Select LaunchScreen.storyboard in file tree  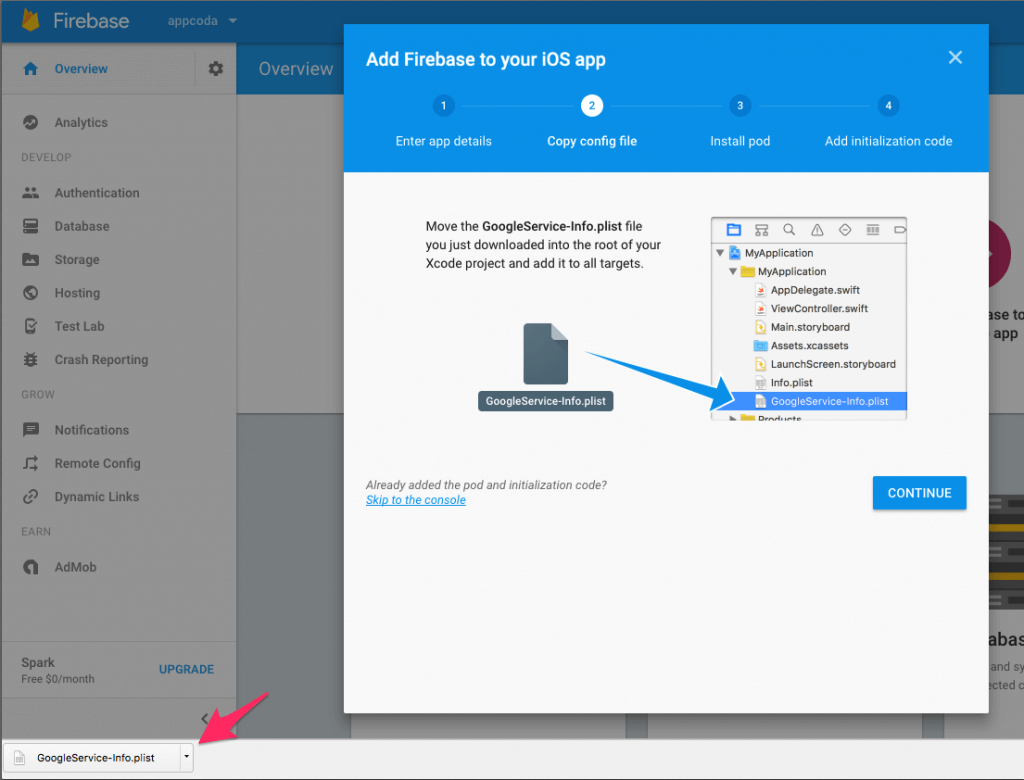(x=833, y=364)
